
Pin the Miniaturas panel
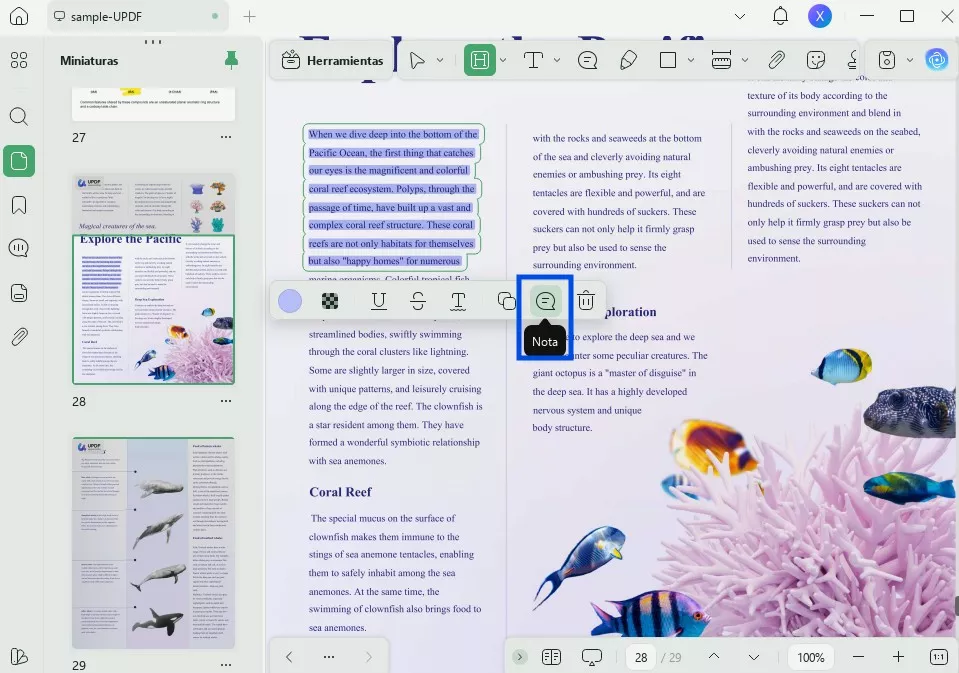(x=231, y=60)
